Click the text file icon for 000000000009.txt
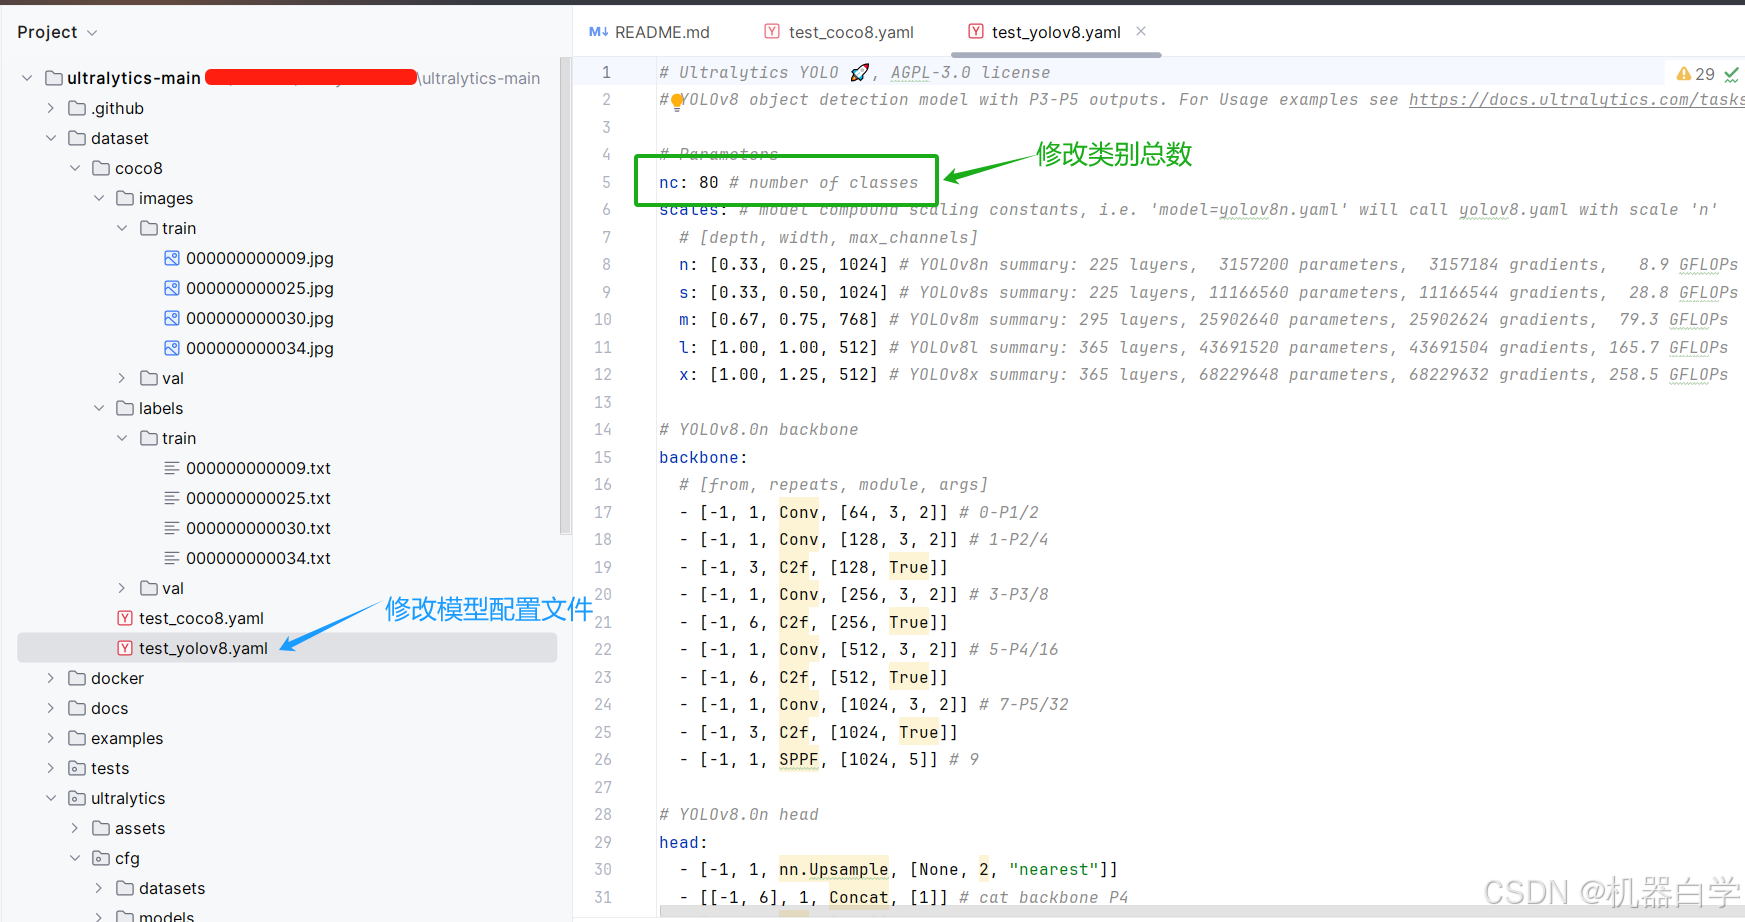The width and height of the screenshot is (1745, 922). (172, 468)
